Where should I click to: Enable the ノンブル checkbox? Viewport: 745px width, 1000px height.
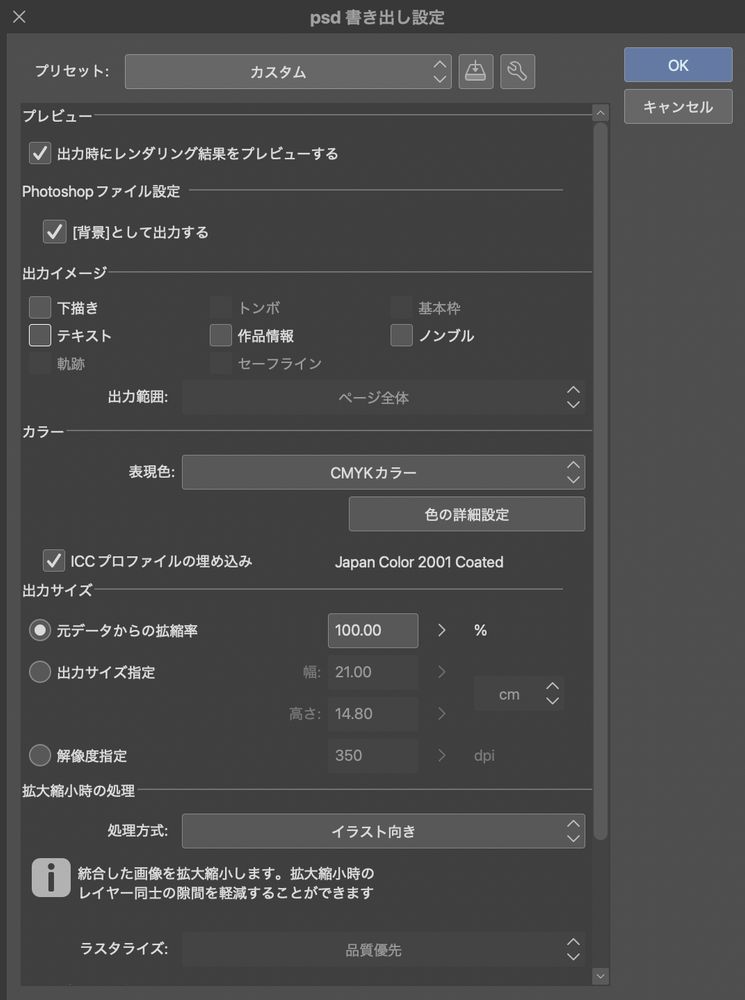tap(401, 335)
